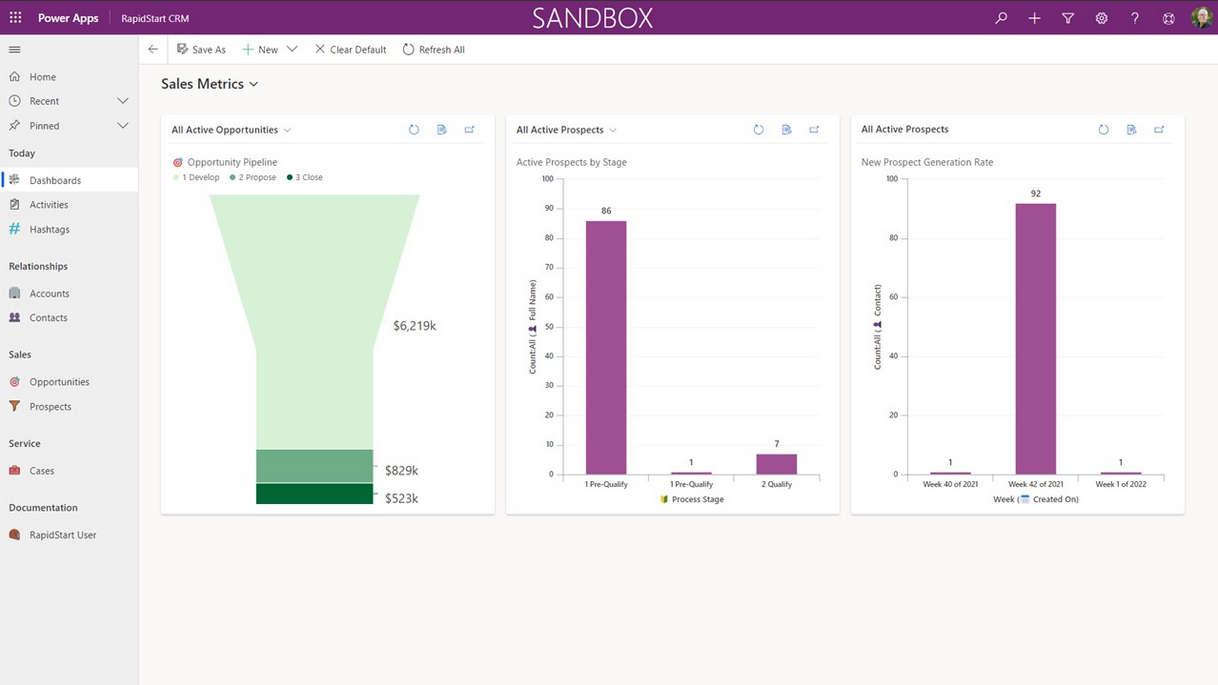Screen dimensions: 1218x685
Task: Open the app launcher waffle icon
Action: tap(15, 18)
